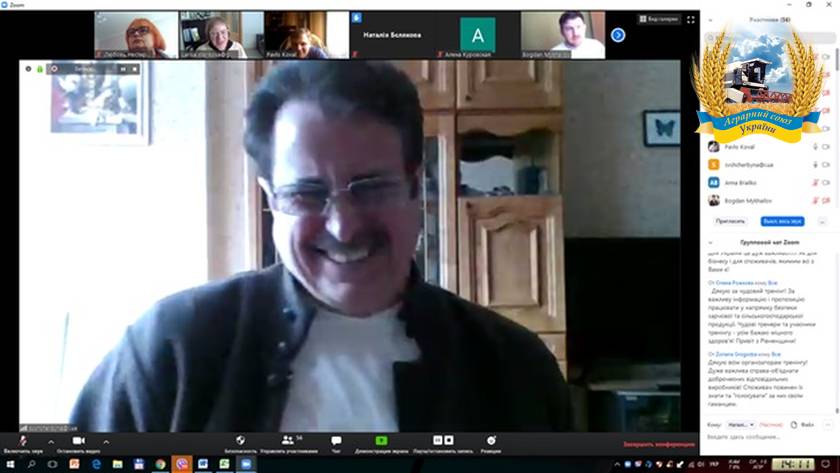840x473 pixels.
Task: Select the Алена Куровская avatar tile
Action: (477, 35)
